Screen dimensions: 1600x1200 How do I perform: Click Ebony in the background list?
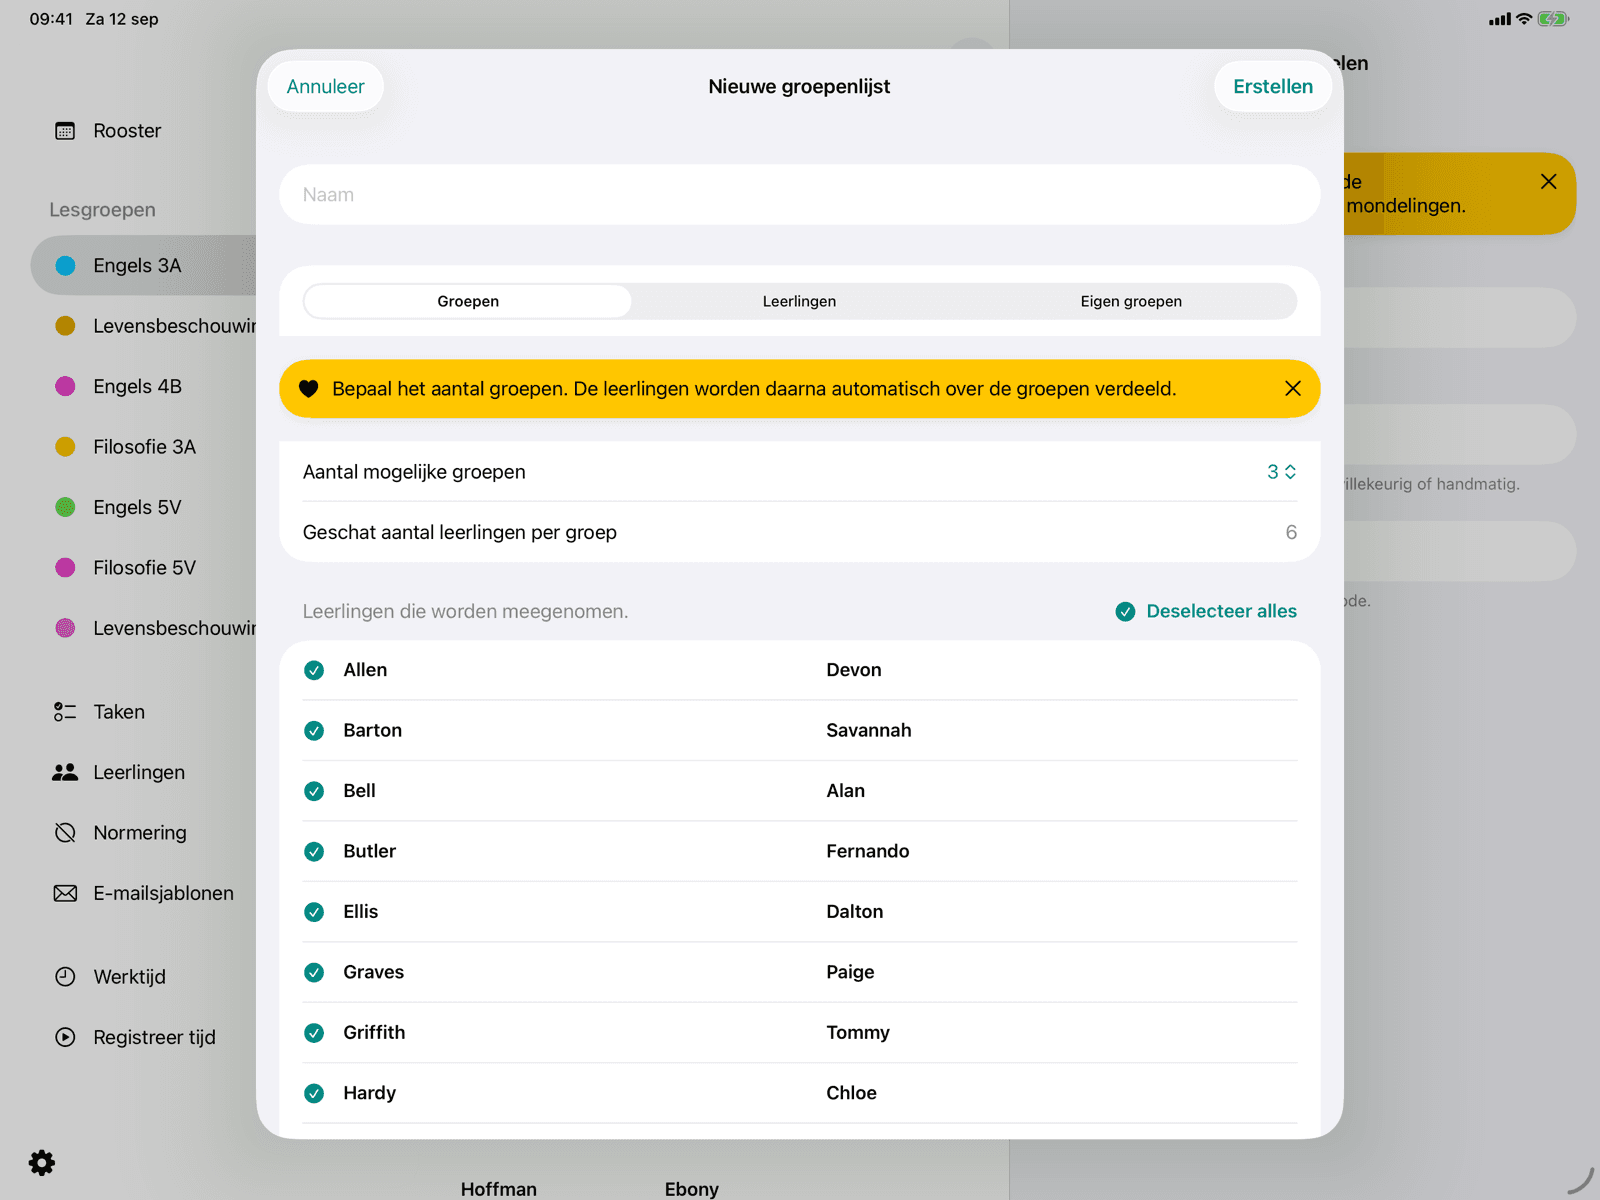tap(691, 1189)
